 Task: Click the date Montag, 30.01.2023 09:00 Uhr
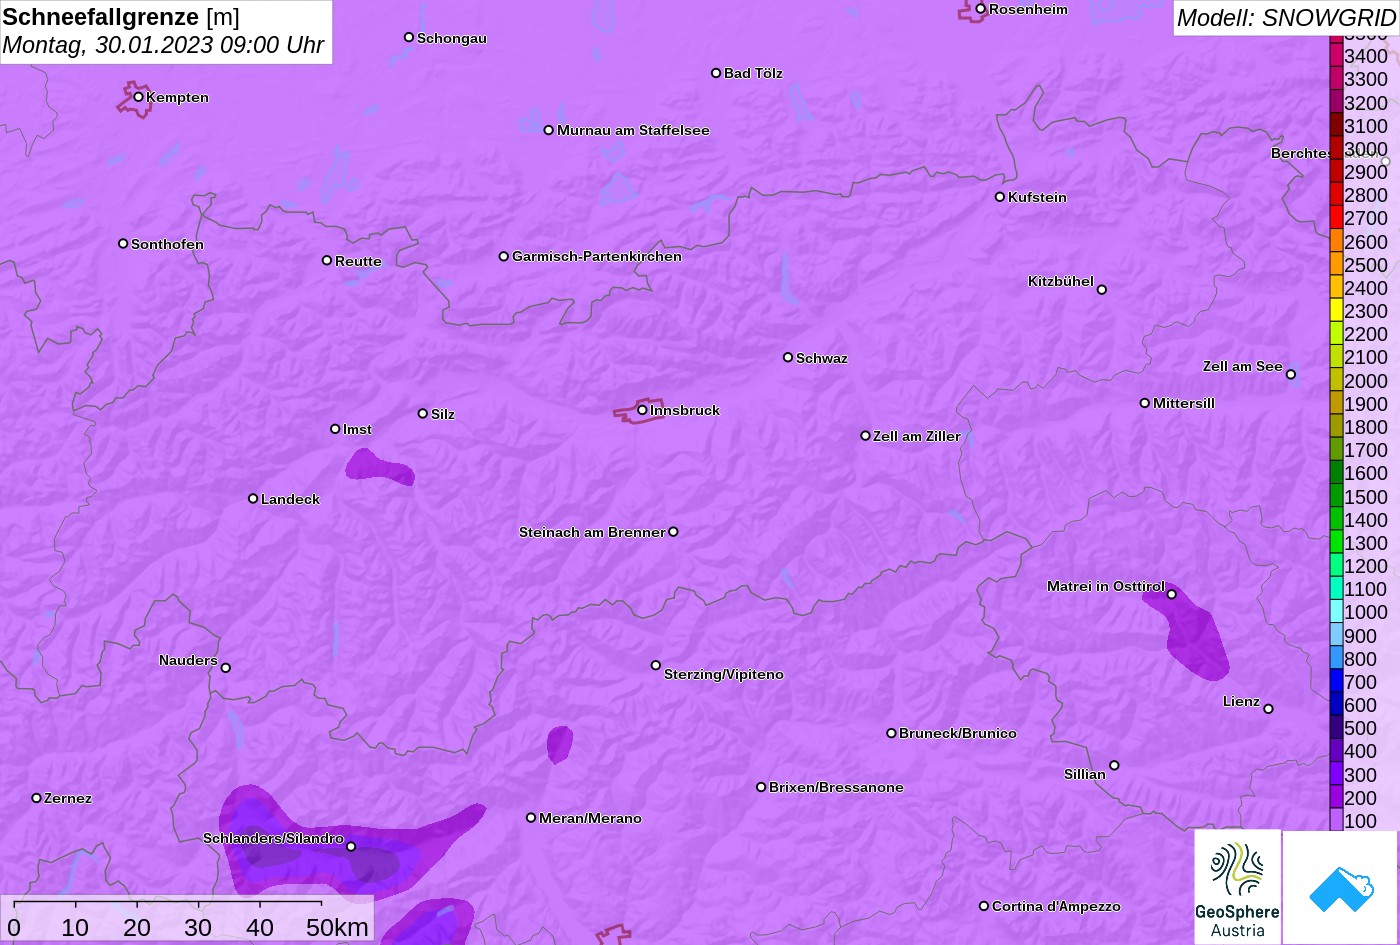pyautogui.click(x=164, y=45)
